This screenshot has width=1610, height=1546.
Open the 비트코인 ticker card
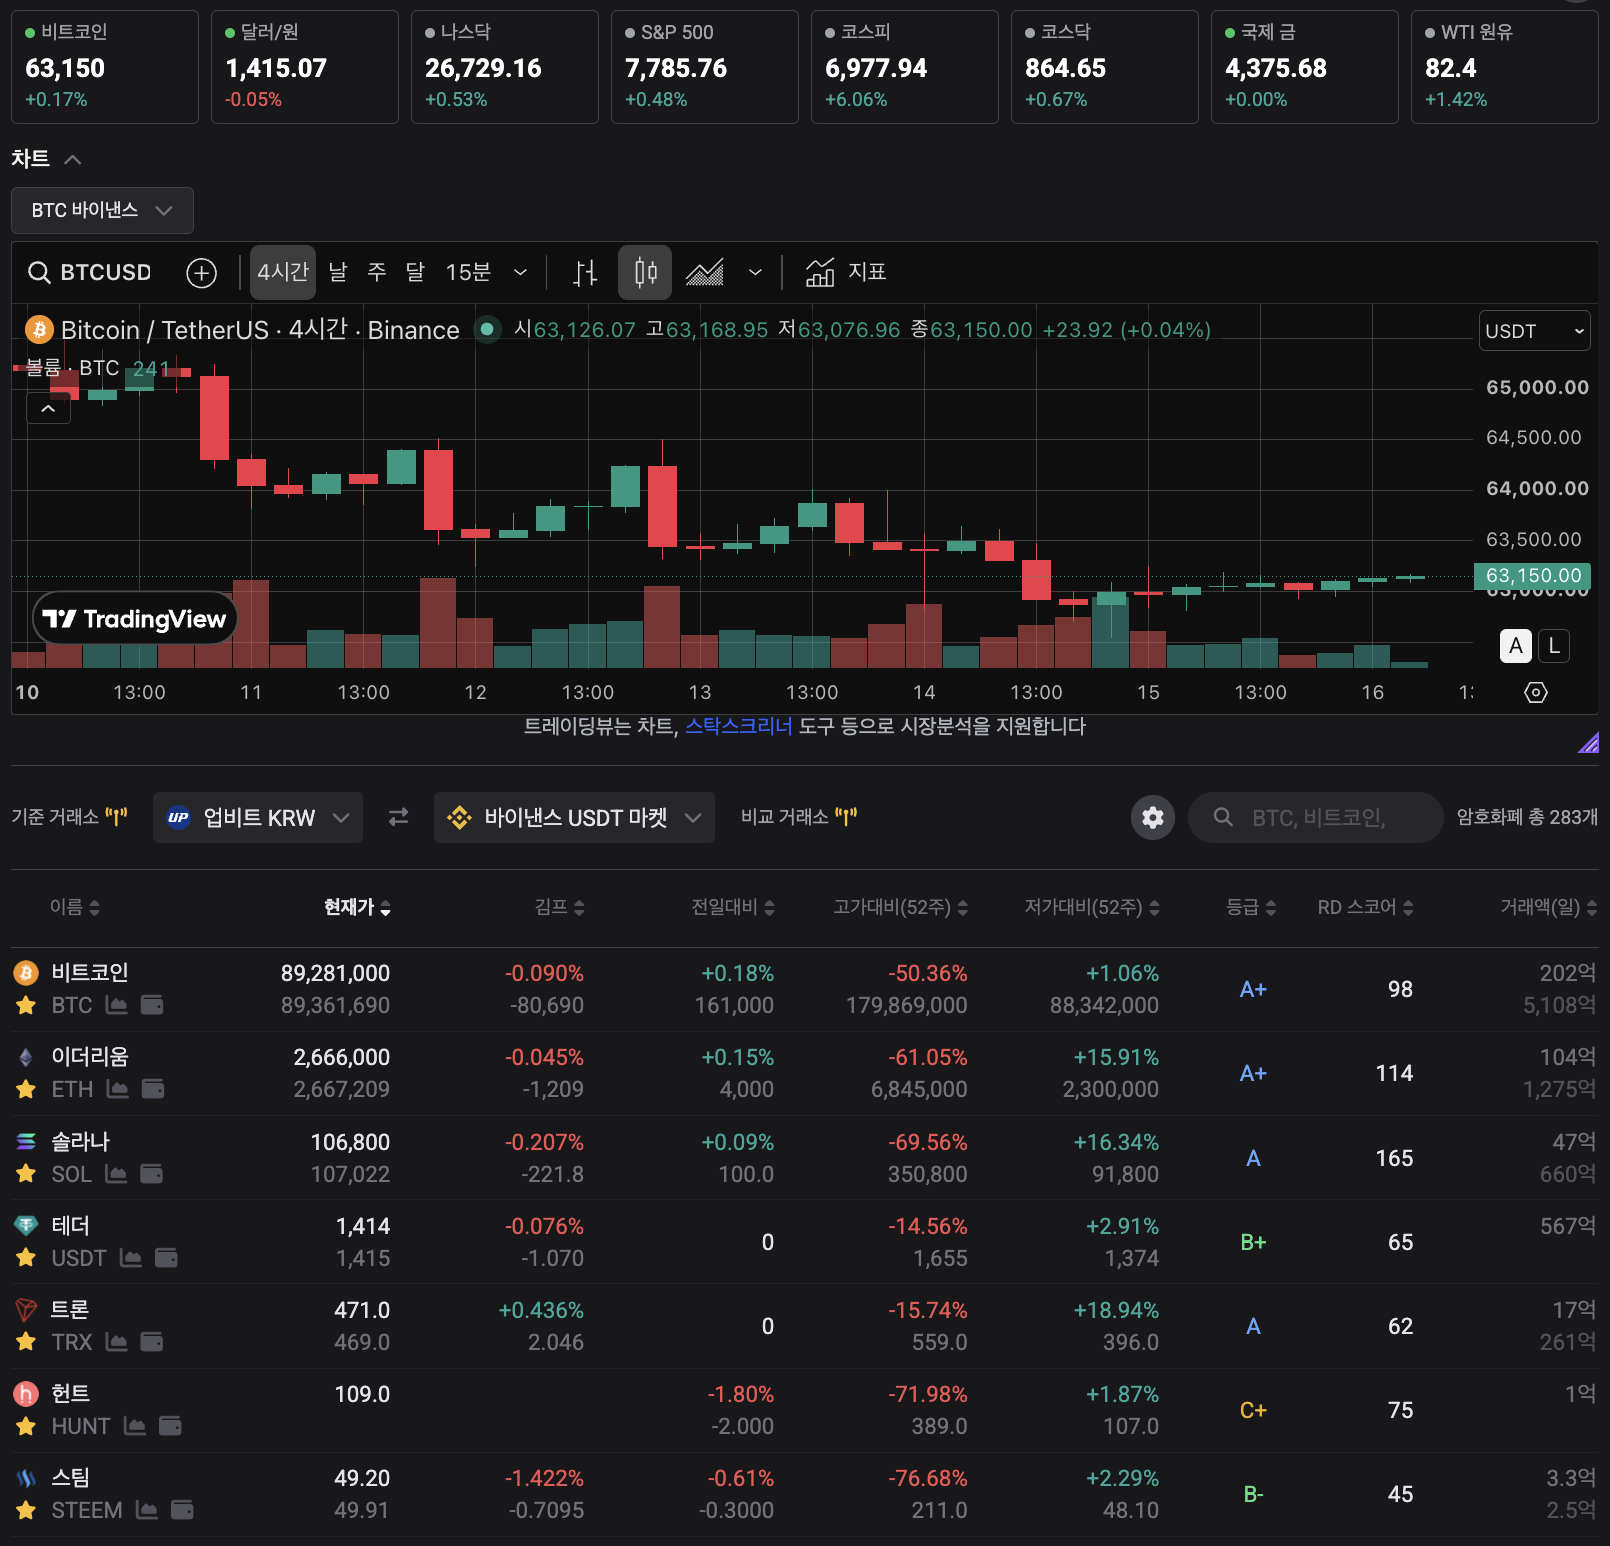[x=105, y=67]
